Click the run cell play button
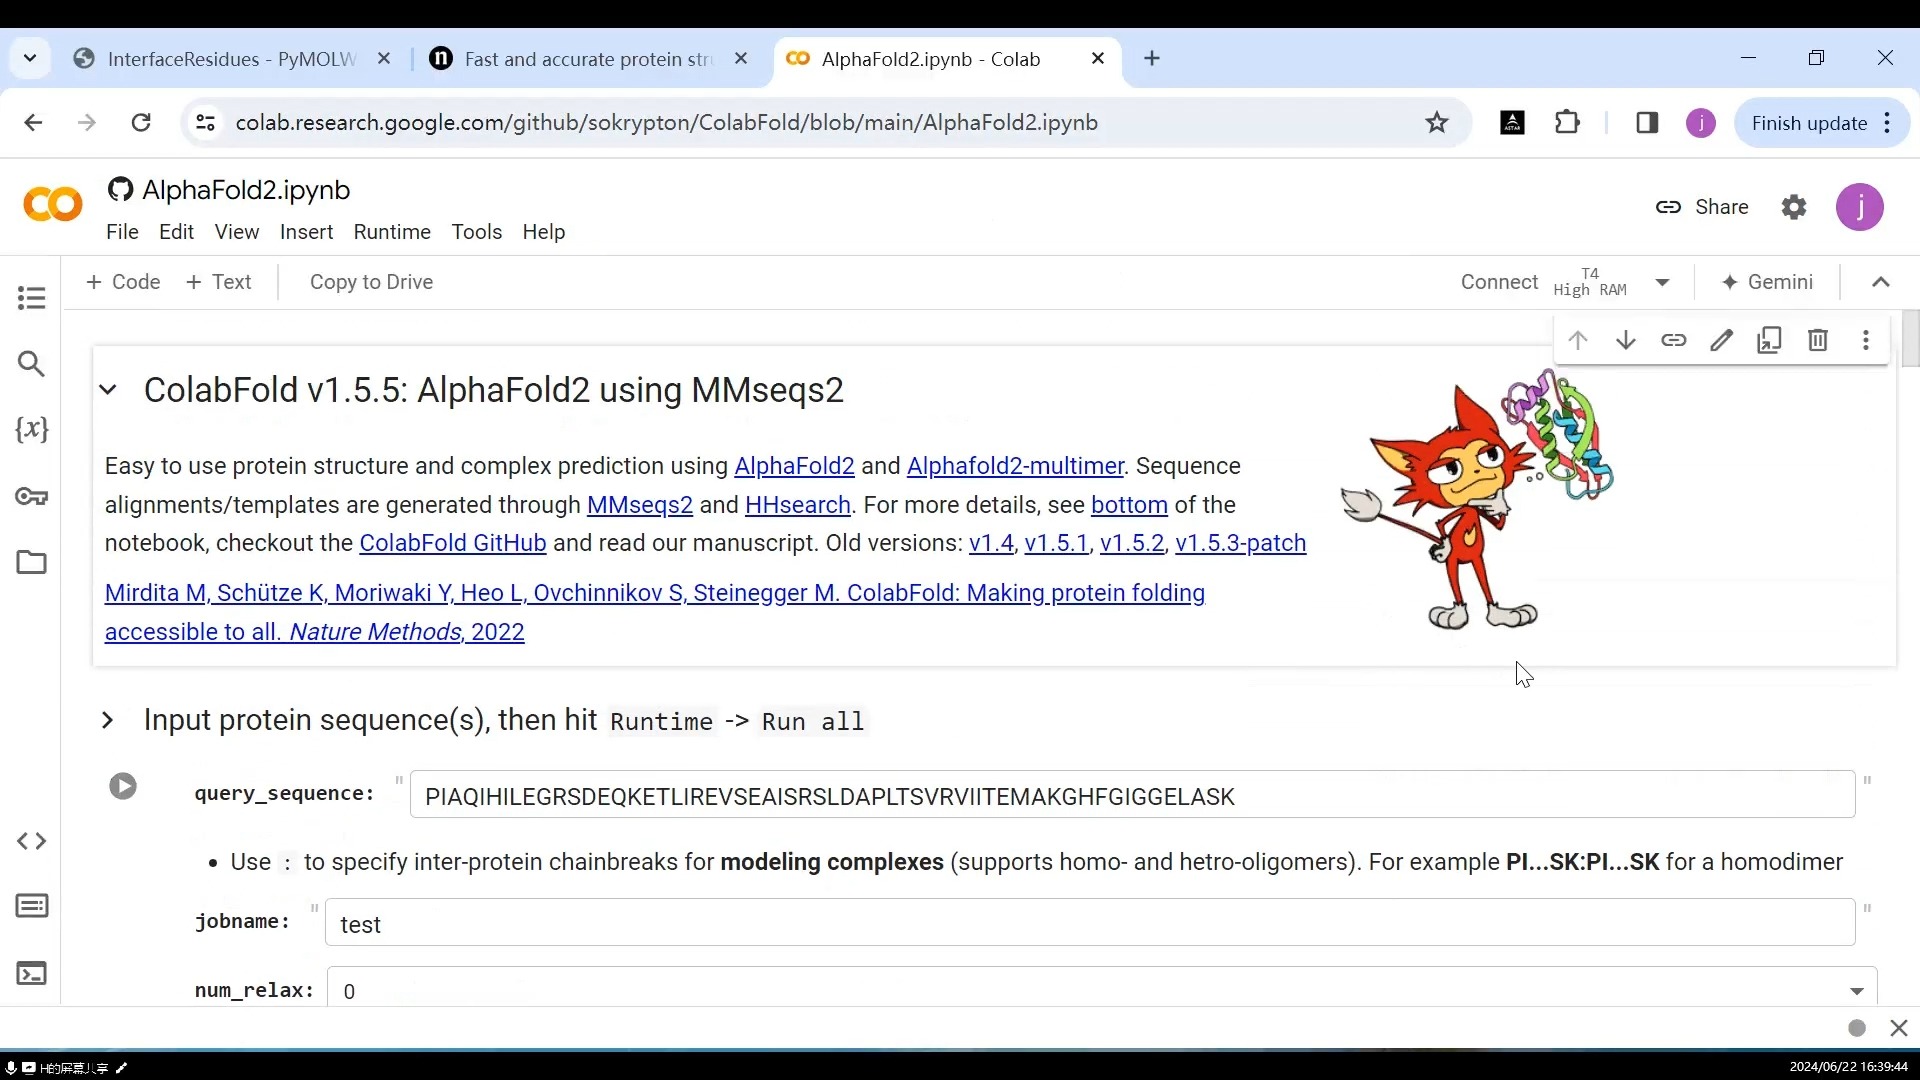 [x=123, y=785]
